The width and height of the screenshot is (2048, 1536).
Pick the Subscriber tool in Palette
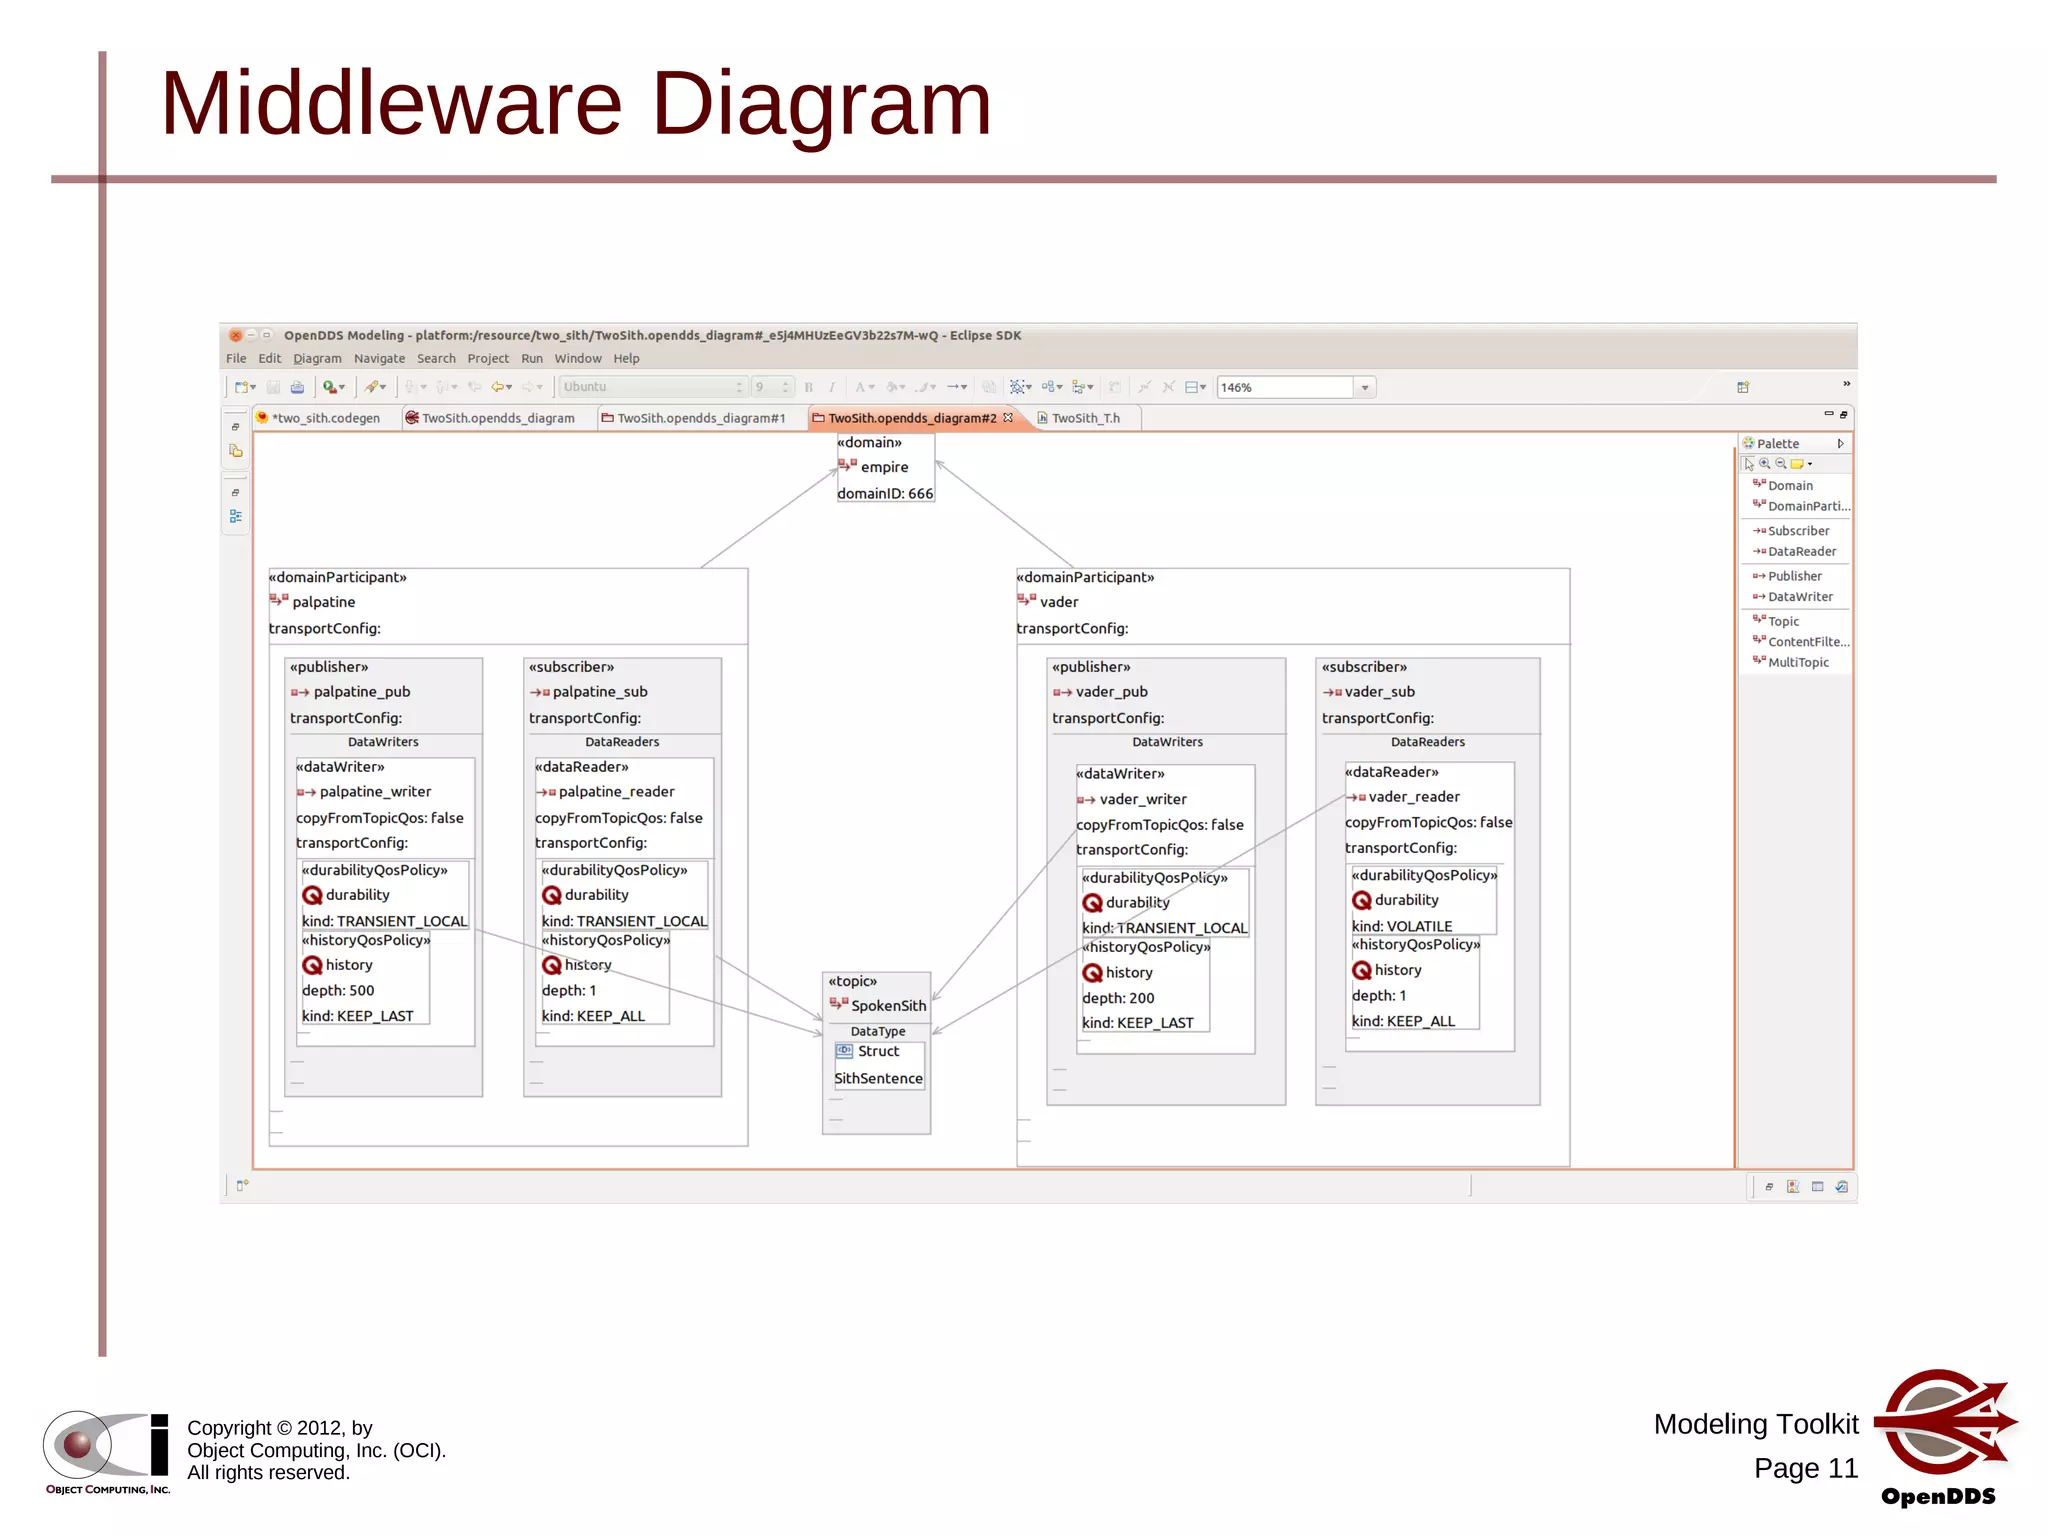(x=1790, y=531)
